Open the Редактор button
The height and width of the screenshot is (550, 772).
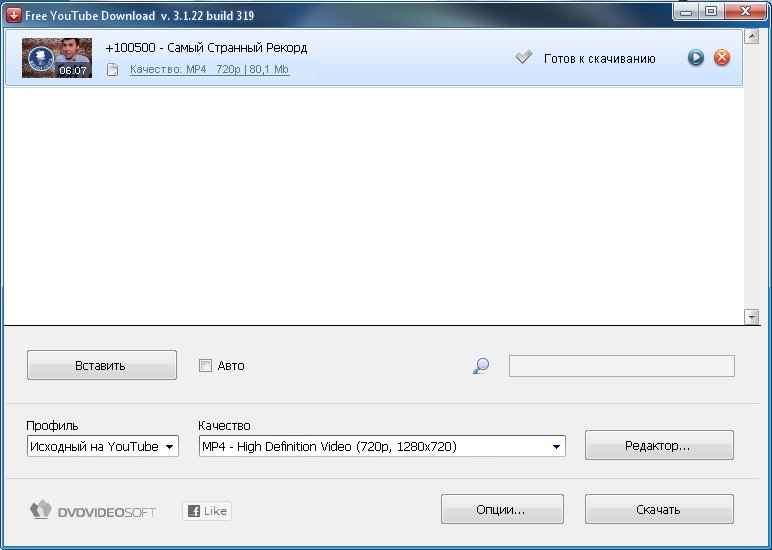658,446
